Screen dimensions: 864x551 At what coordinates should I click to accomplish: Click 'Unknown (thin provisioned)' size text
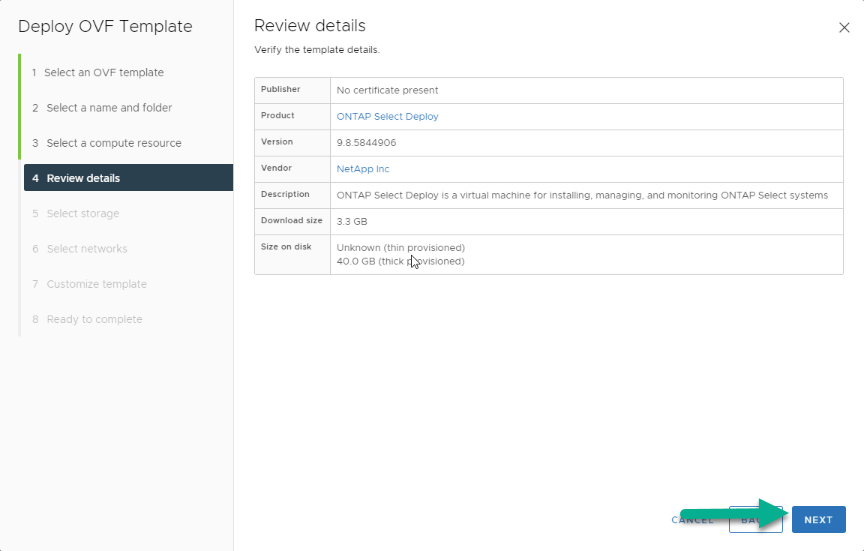[401, 247]
